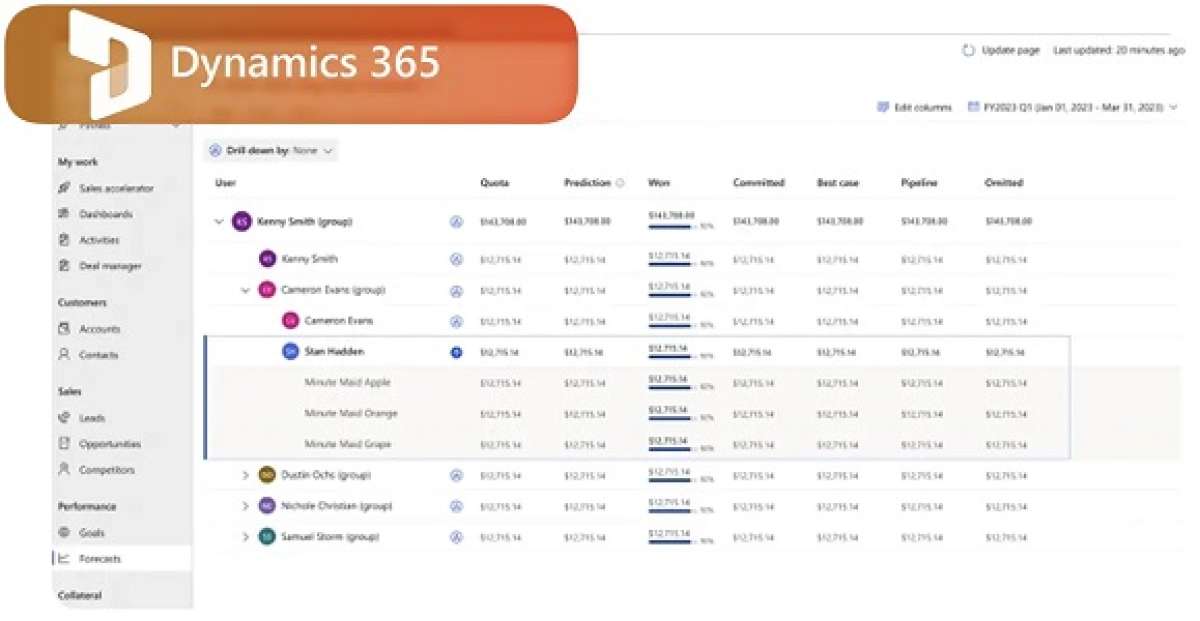Select the Minute Maid Orange row name
1200x621 pixels.
[351, 414]
